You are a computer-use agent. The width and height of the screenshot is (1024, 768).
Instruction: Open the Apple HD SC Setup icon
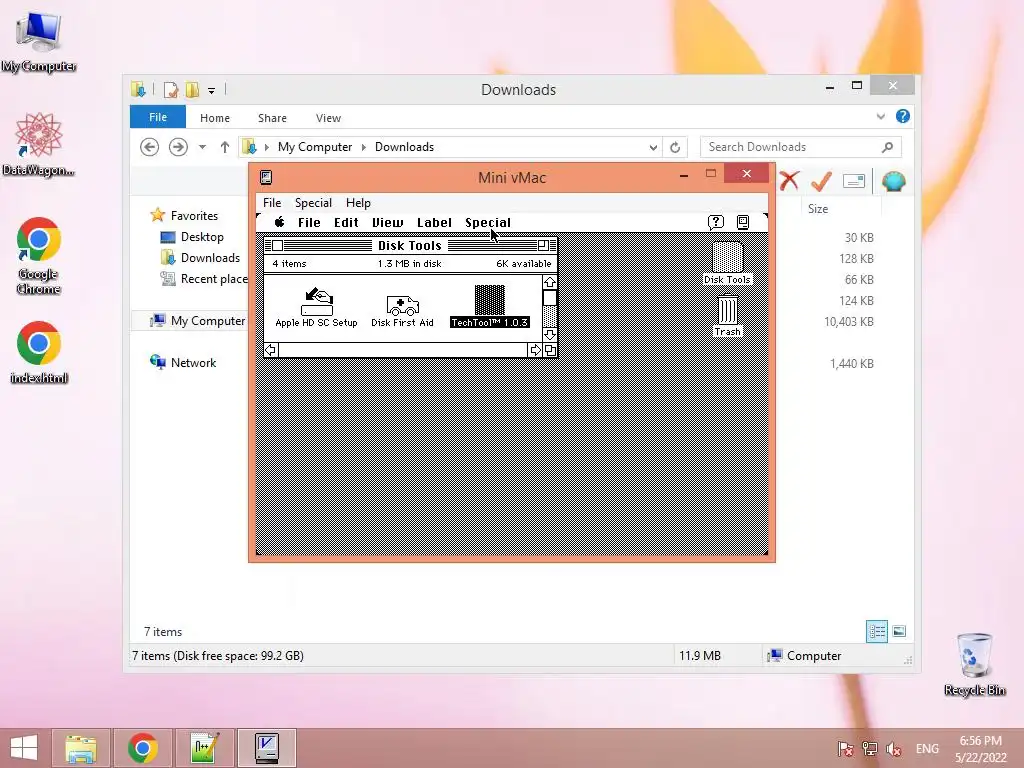coord(317,302)
